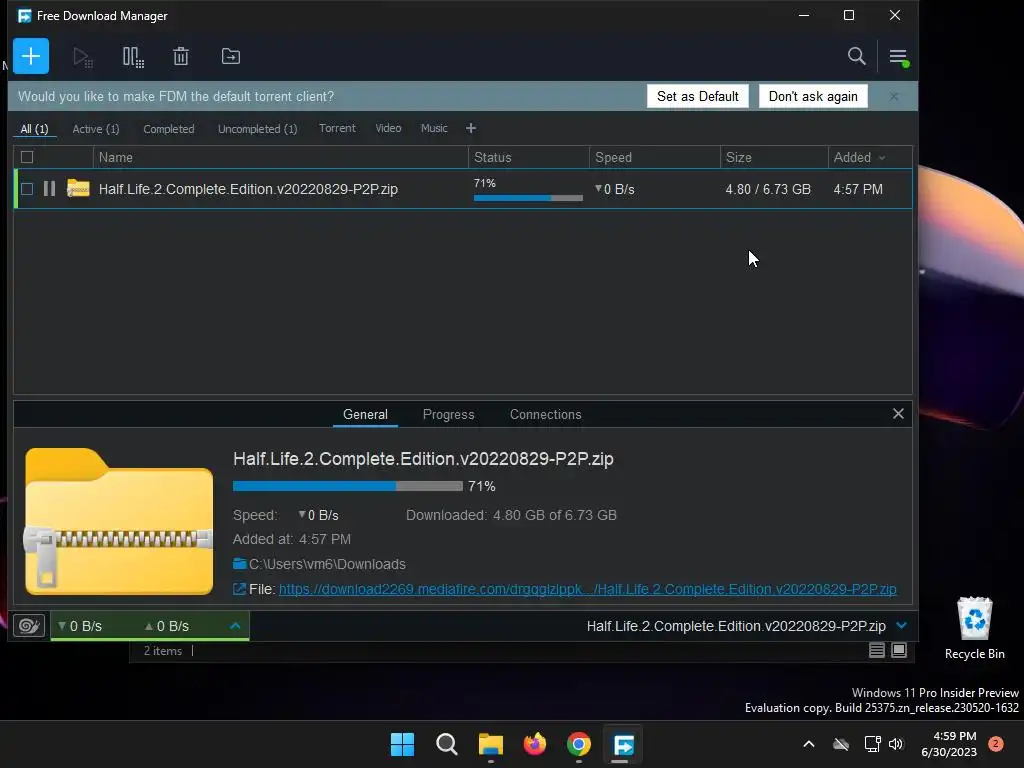Screen dimensions: 1024x768
Task: Open the Windows Start menu
Action: [402, 744]
